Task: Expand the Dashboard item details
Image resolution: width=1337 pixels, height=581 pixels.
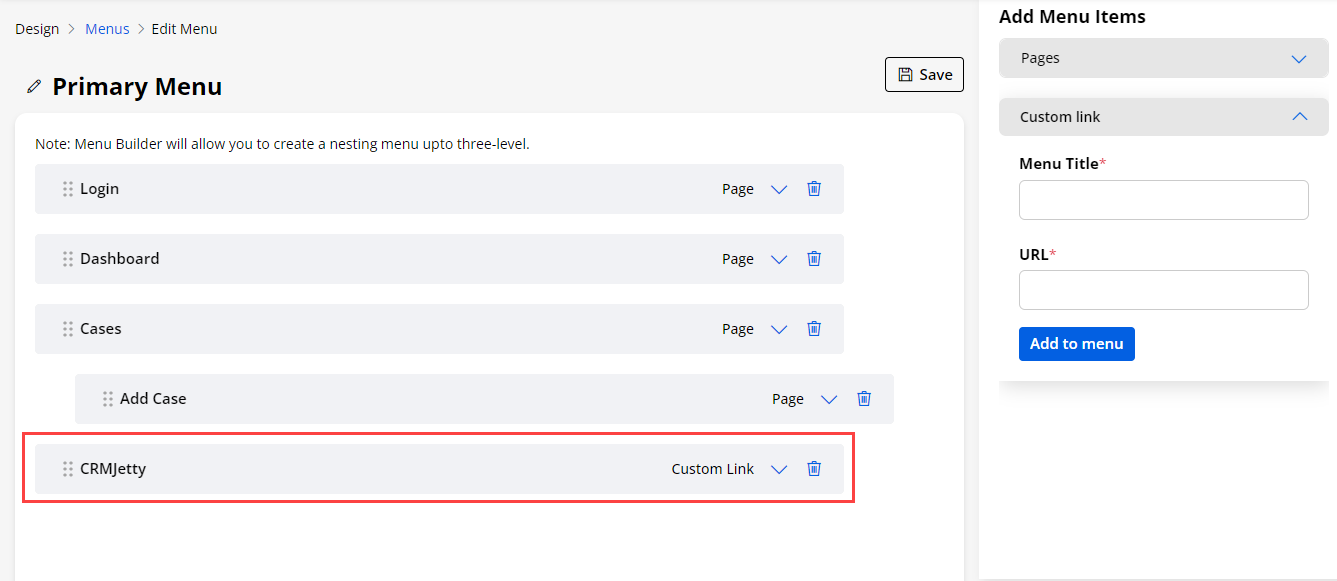Action: click(779, 260)
